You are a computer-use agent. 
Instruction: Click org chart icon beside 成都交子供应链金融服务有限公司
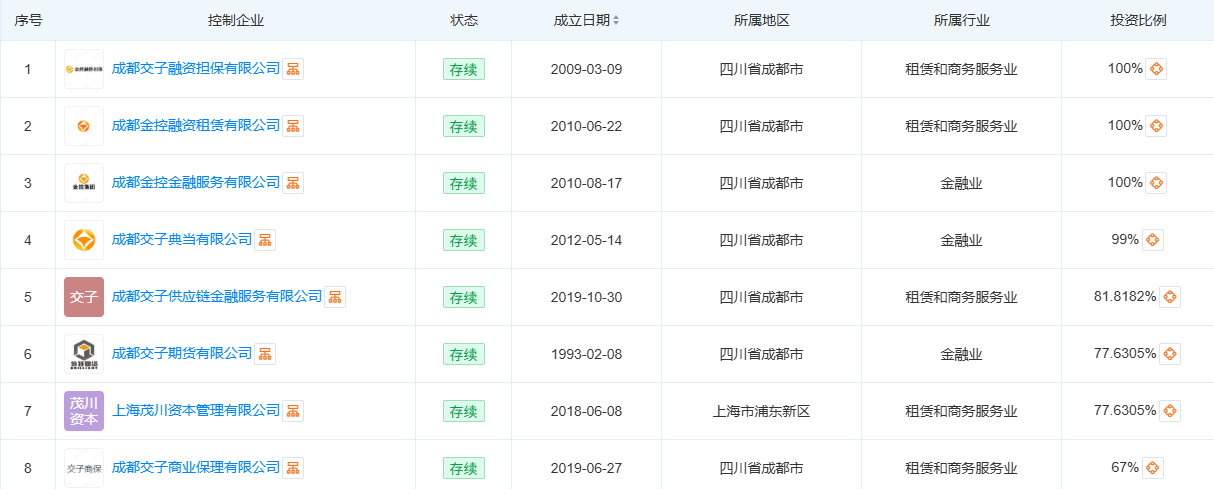335,297
